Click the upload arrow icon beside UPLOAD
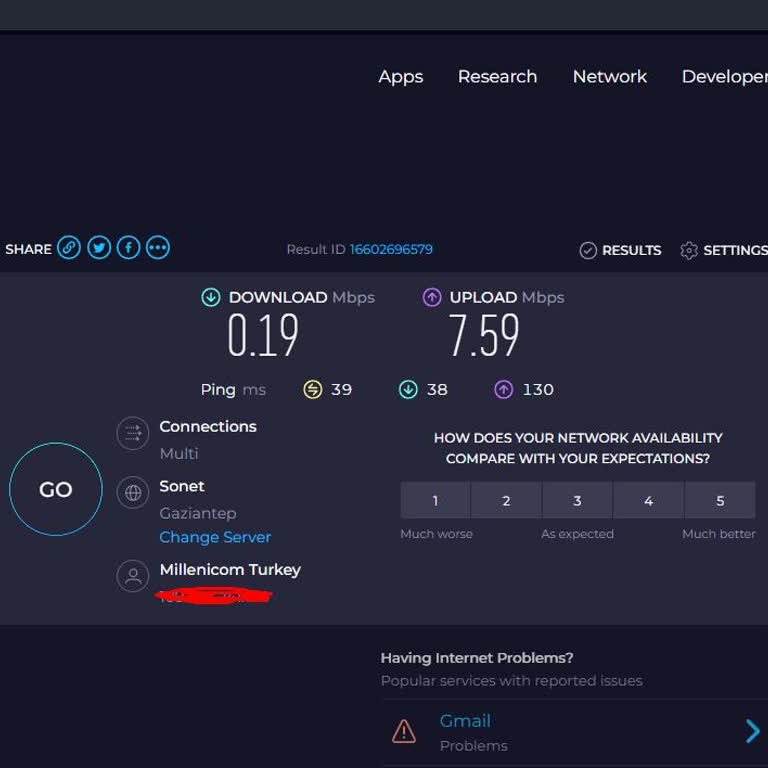Viewport: 768px width, 768px height. (432, 297)
